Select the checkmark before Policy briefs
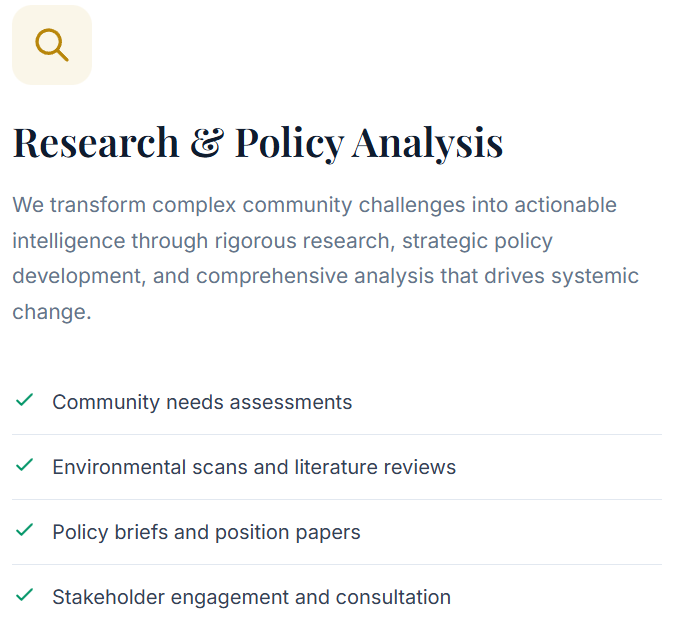693x638 pixels. 25,531
